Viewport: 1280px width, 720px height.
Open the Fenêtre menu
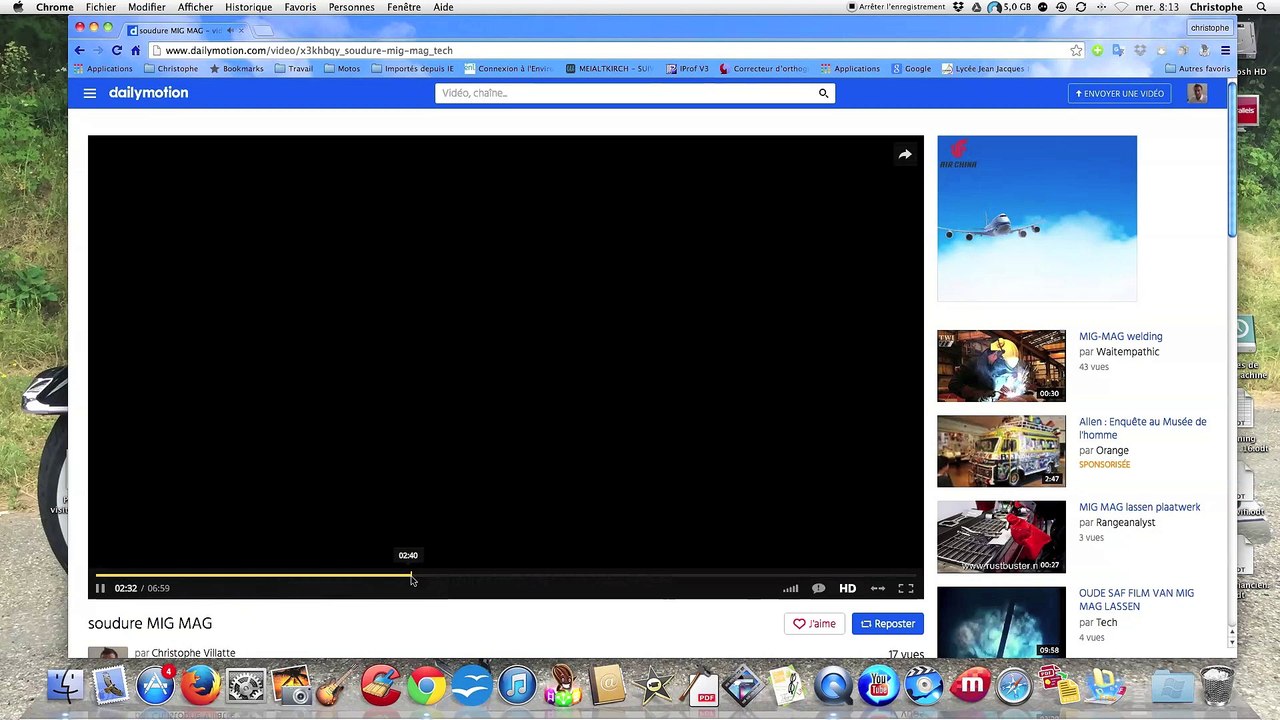pos(404,7)
